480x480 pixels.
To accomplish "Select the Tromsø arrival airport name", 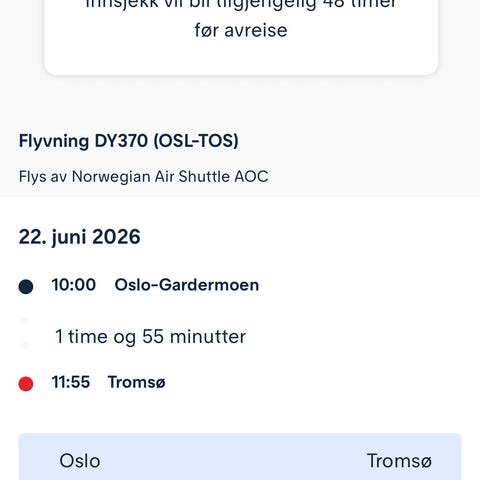I will [x=136, y=382].
